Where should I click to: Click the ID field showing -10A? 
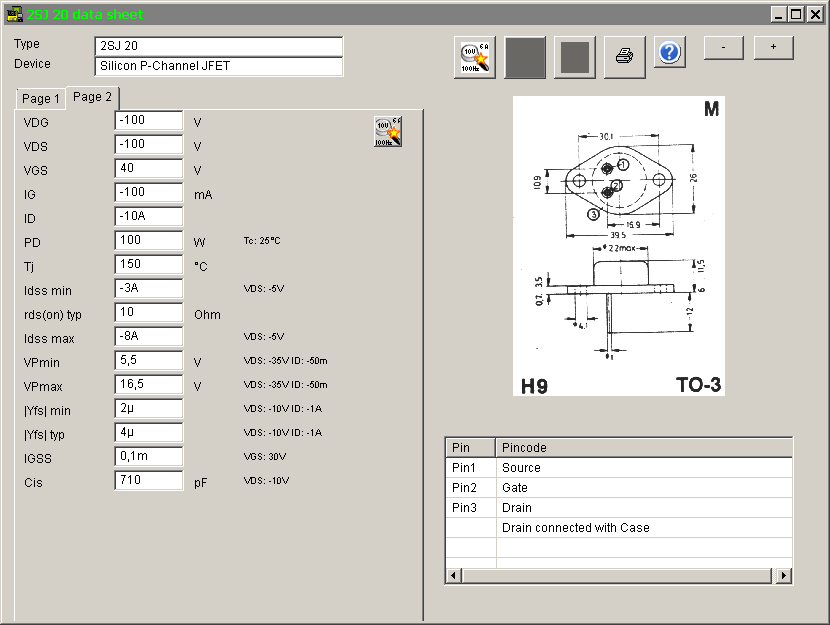pyautogui.click(x=149, y=216)
